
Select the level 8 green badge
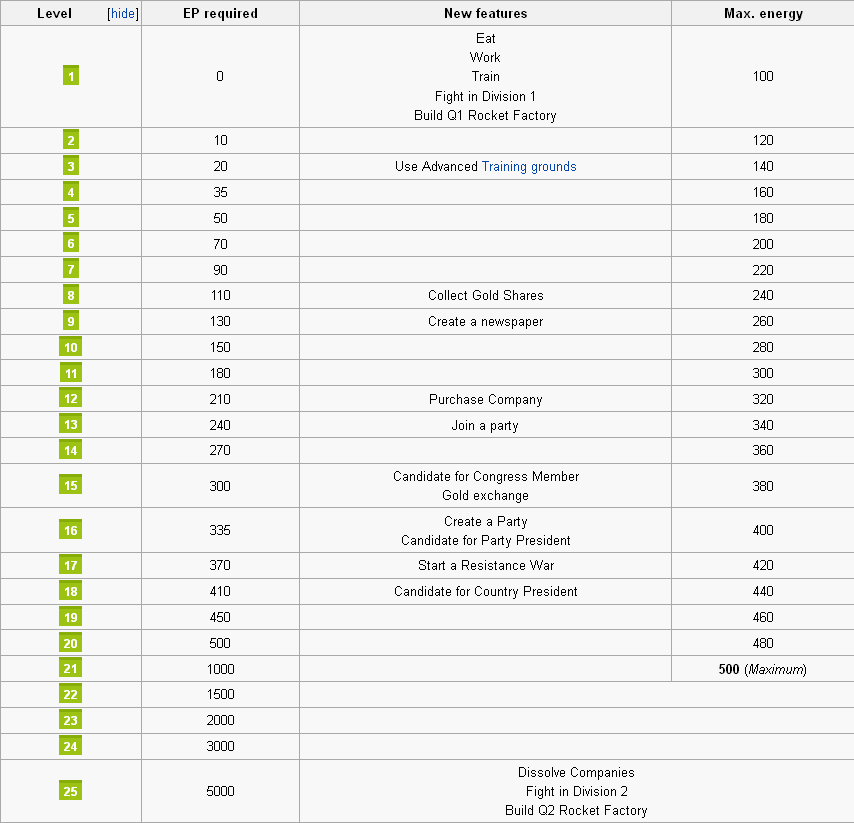coord(71,295)
